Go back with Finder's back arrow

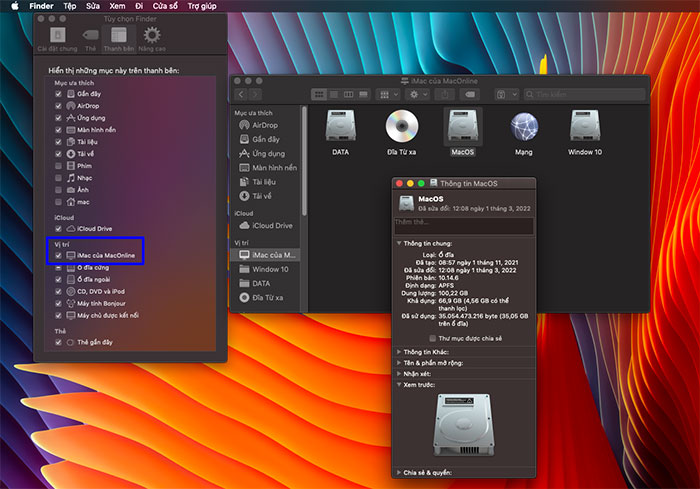(241, 94)
